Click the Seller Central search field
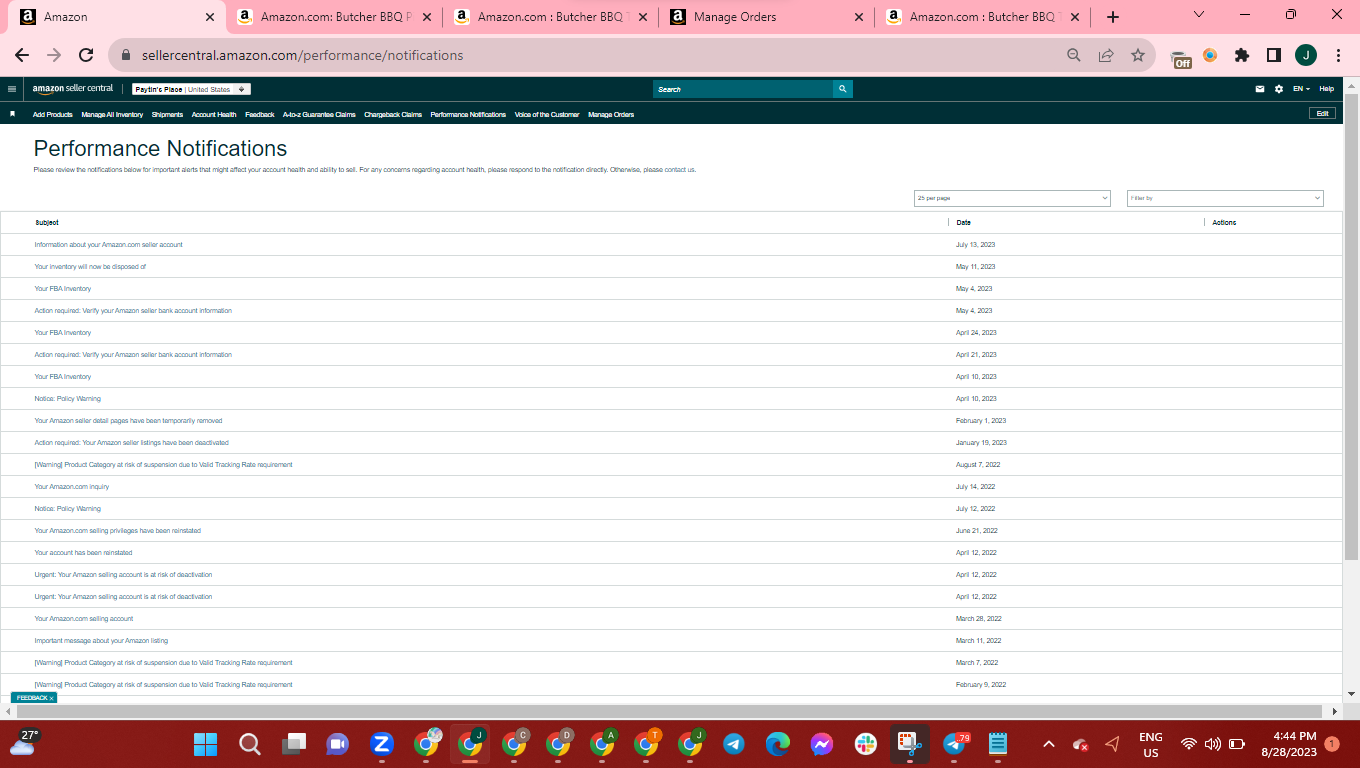Image resolution: width=1360 pixels, height=768 pixels. pos(743,89)
